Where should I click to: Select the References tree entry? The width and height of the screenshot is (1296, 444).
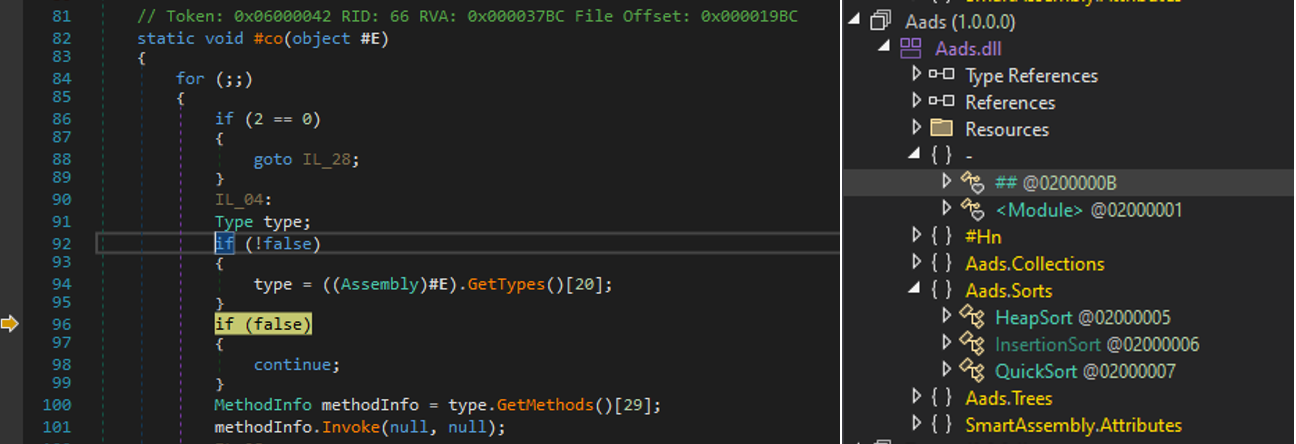tap(1009, 102)
